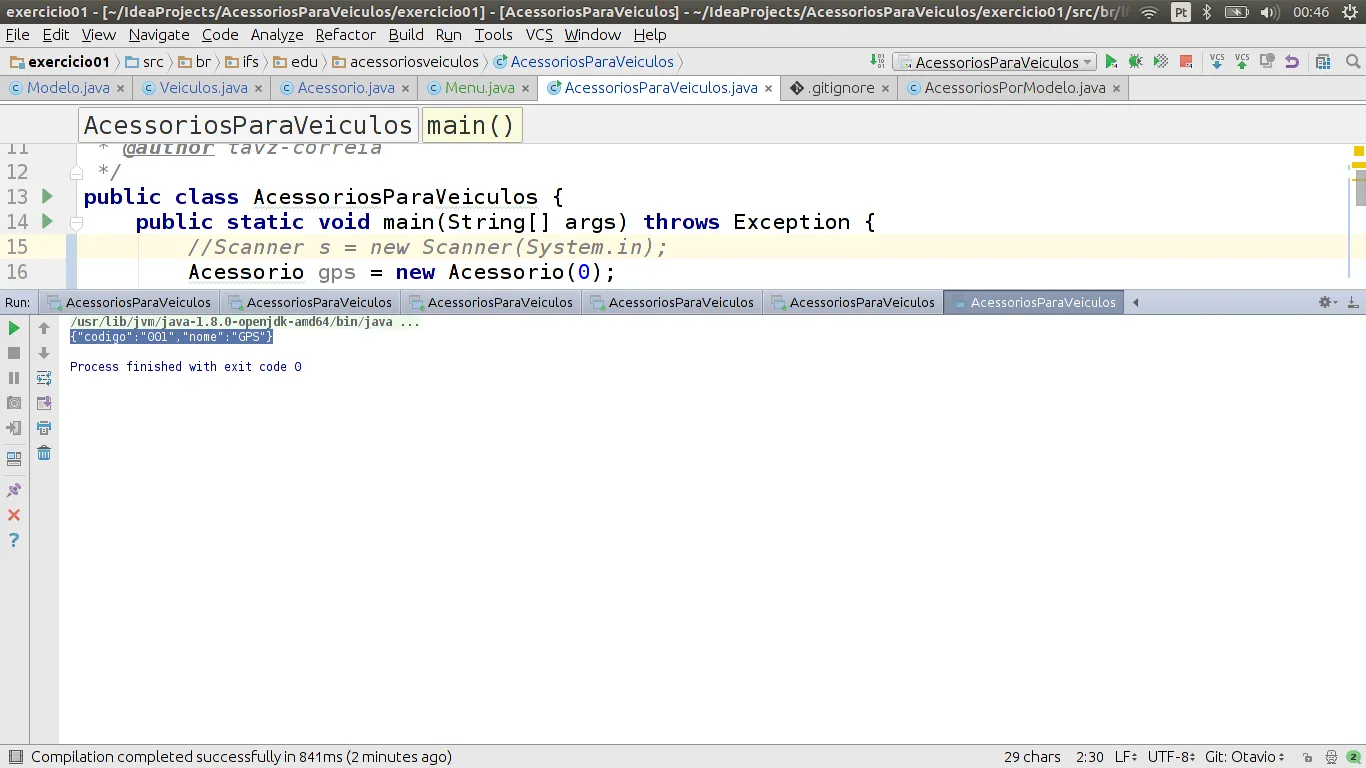
Task: Clear console with the trash icon
Action: (x=44, y=453)
